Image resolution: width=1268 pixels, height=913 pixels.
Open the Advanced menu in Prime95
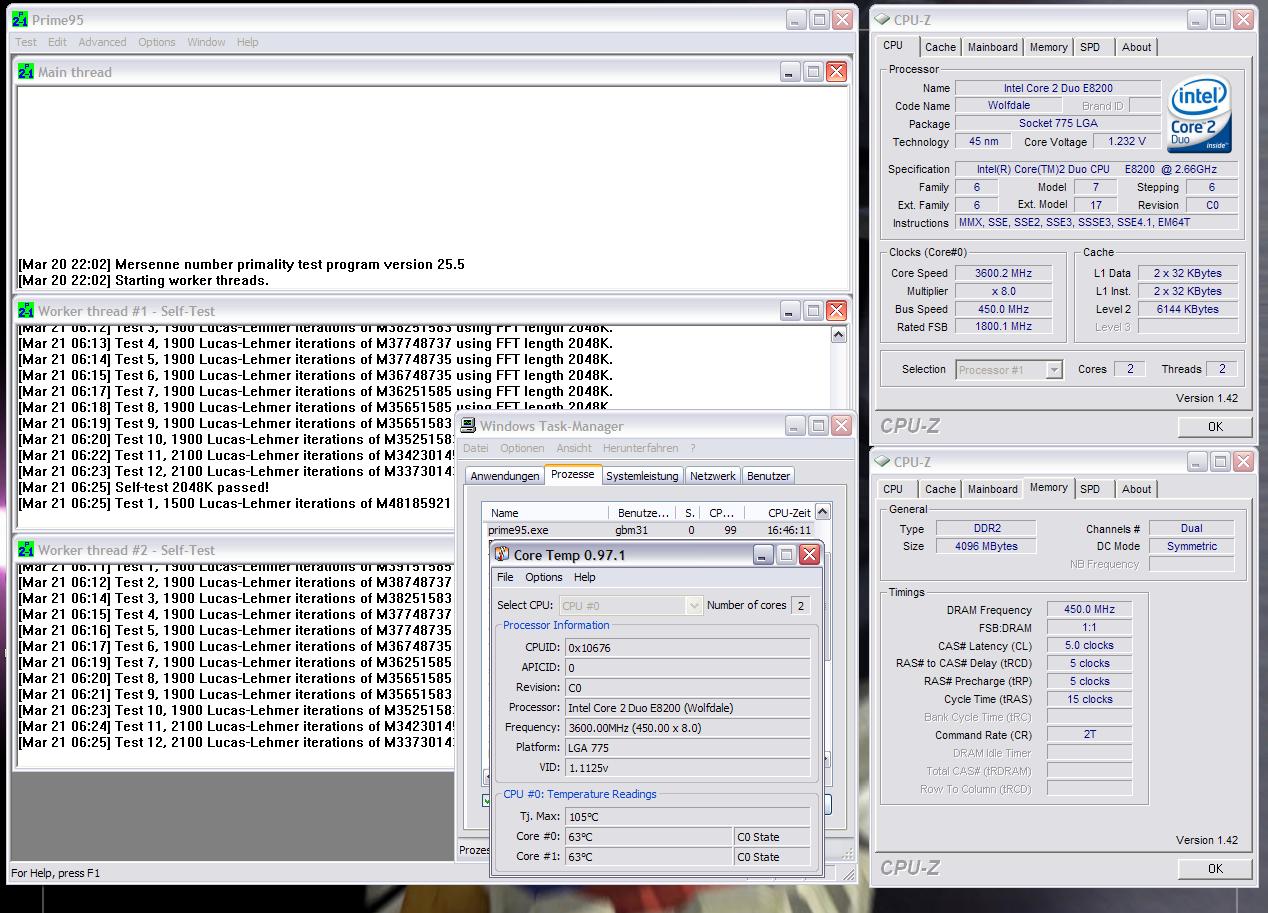coord(102,42)
